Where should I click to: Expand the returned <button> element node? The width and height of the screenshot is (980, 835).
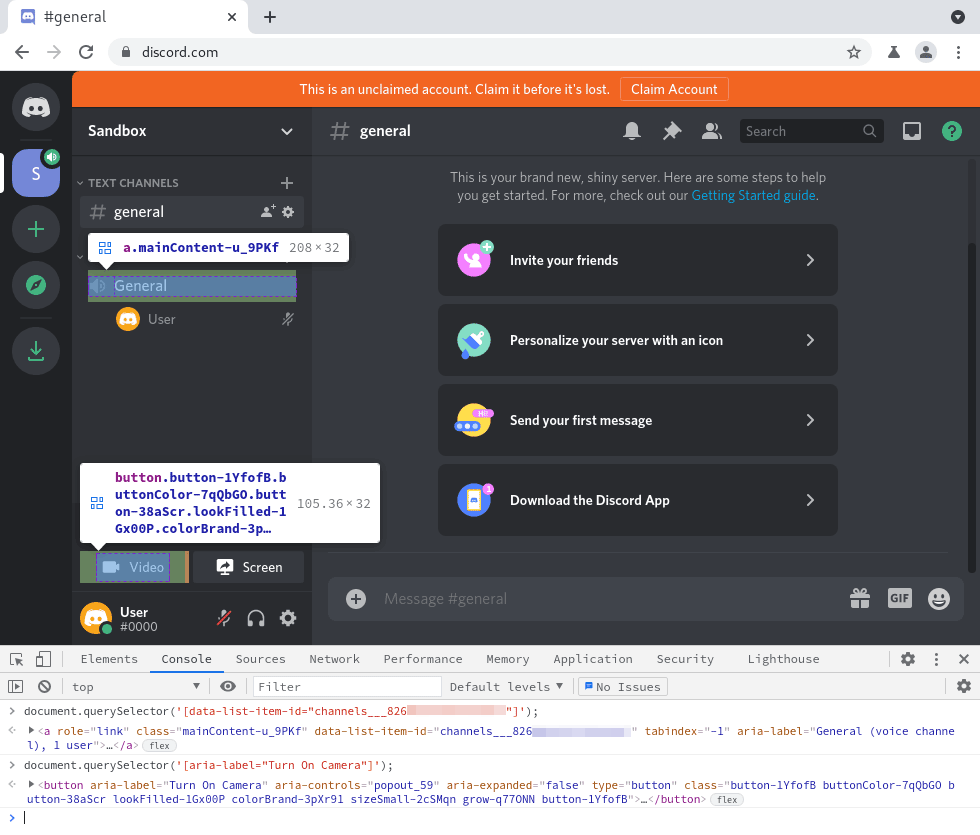click(31, 784)
